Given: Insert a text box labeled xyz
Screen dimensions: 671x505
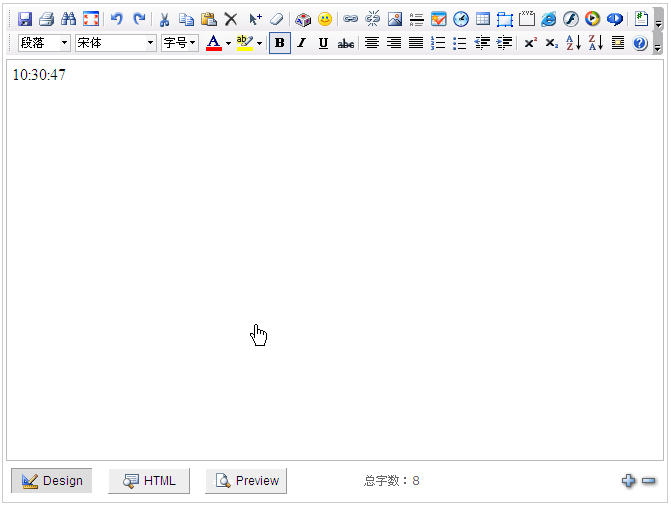Looking at the screenshot, I should pyautogui.click(x=527, y=19).
